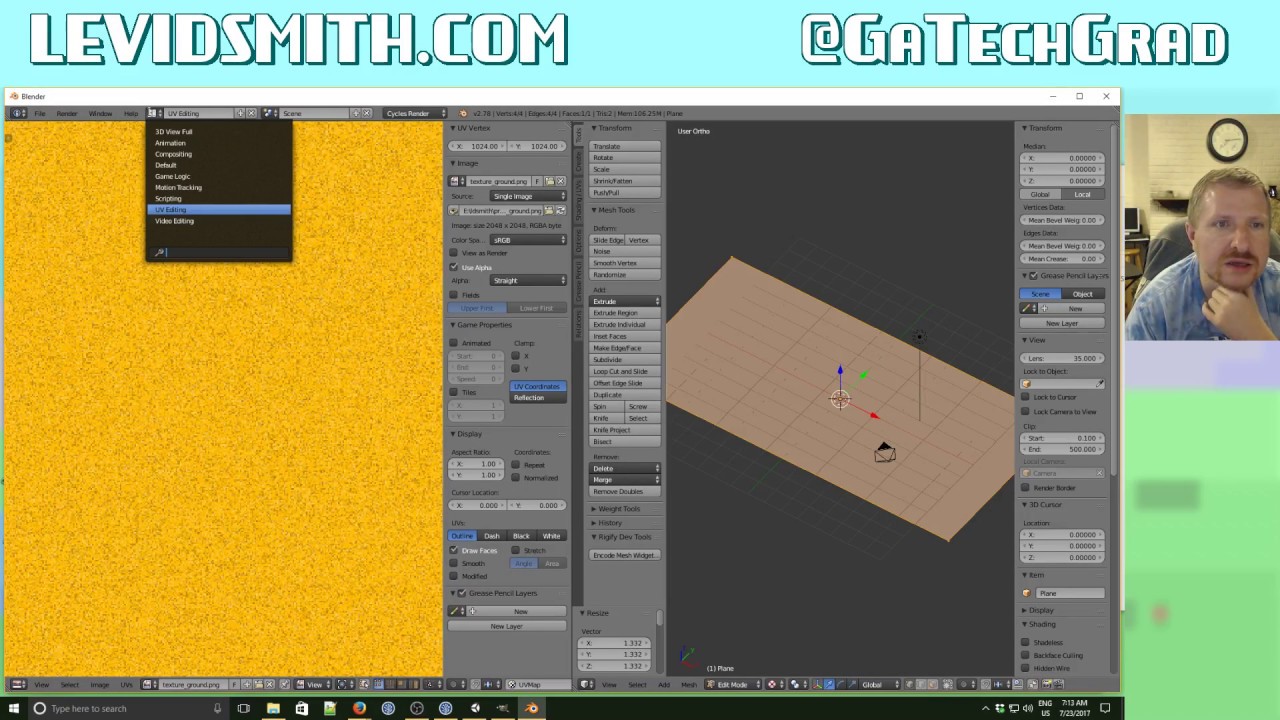
Task: Enable Animated checkbox in Game Properties
Action: pyautogui.click(x=454, y=343)
